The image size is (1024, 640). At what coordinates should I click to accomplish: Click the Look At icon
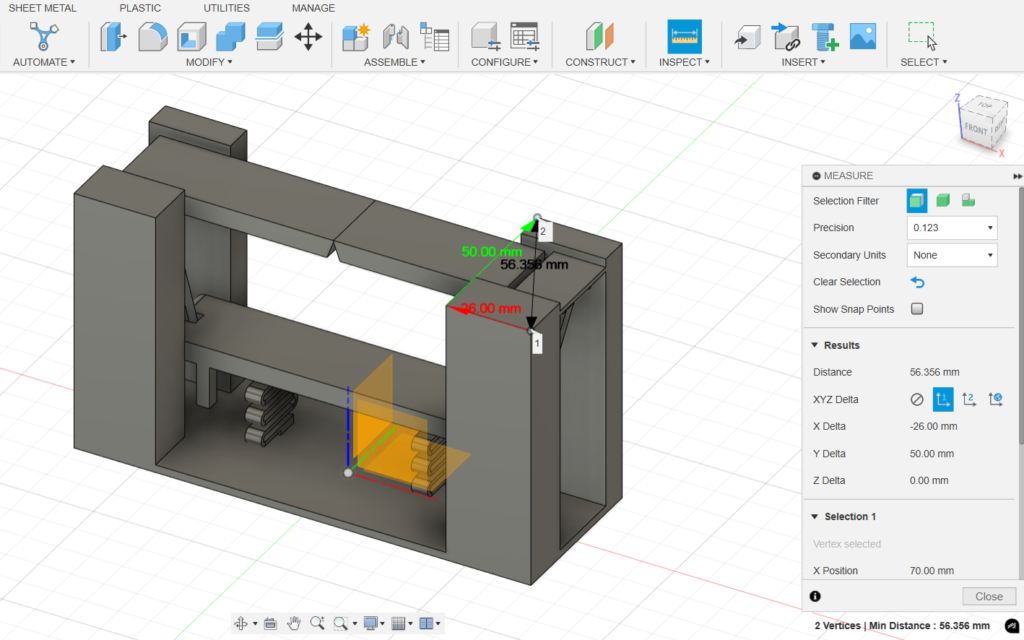(270, 624)
